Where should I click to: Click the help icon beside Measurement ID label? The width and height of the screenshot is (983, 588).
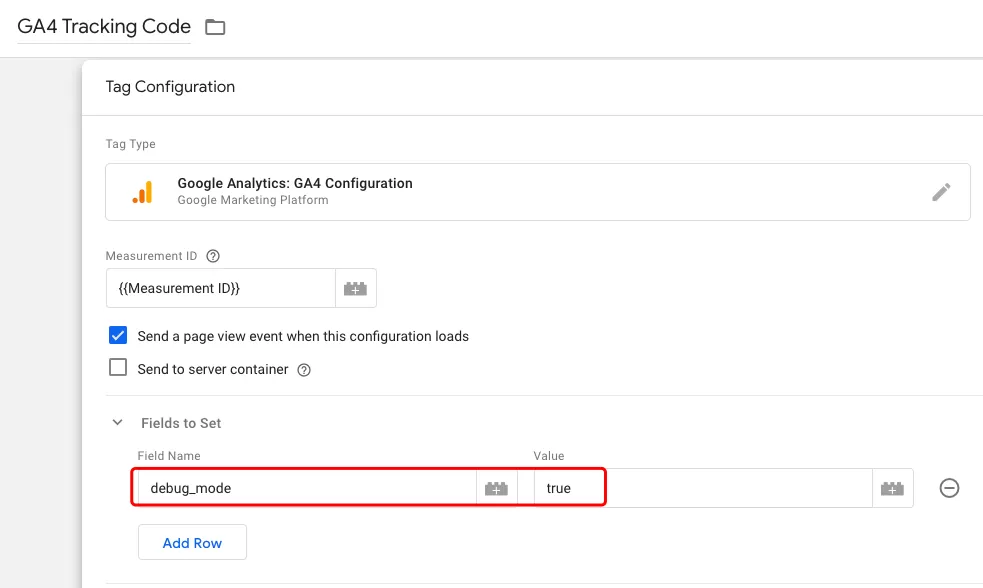point(213,256)
